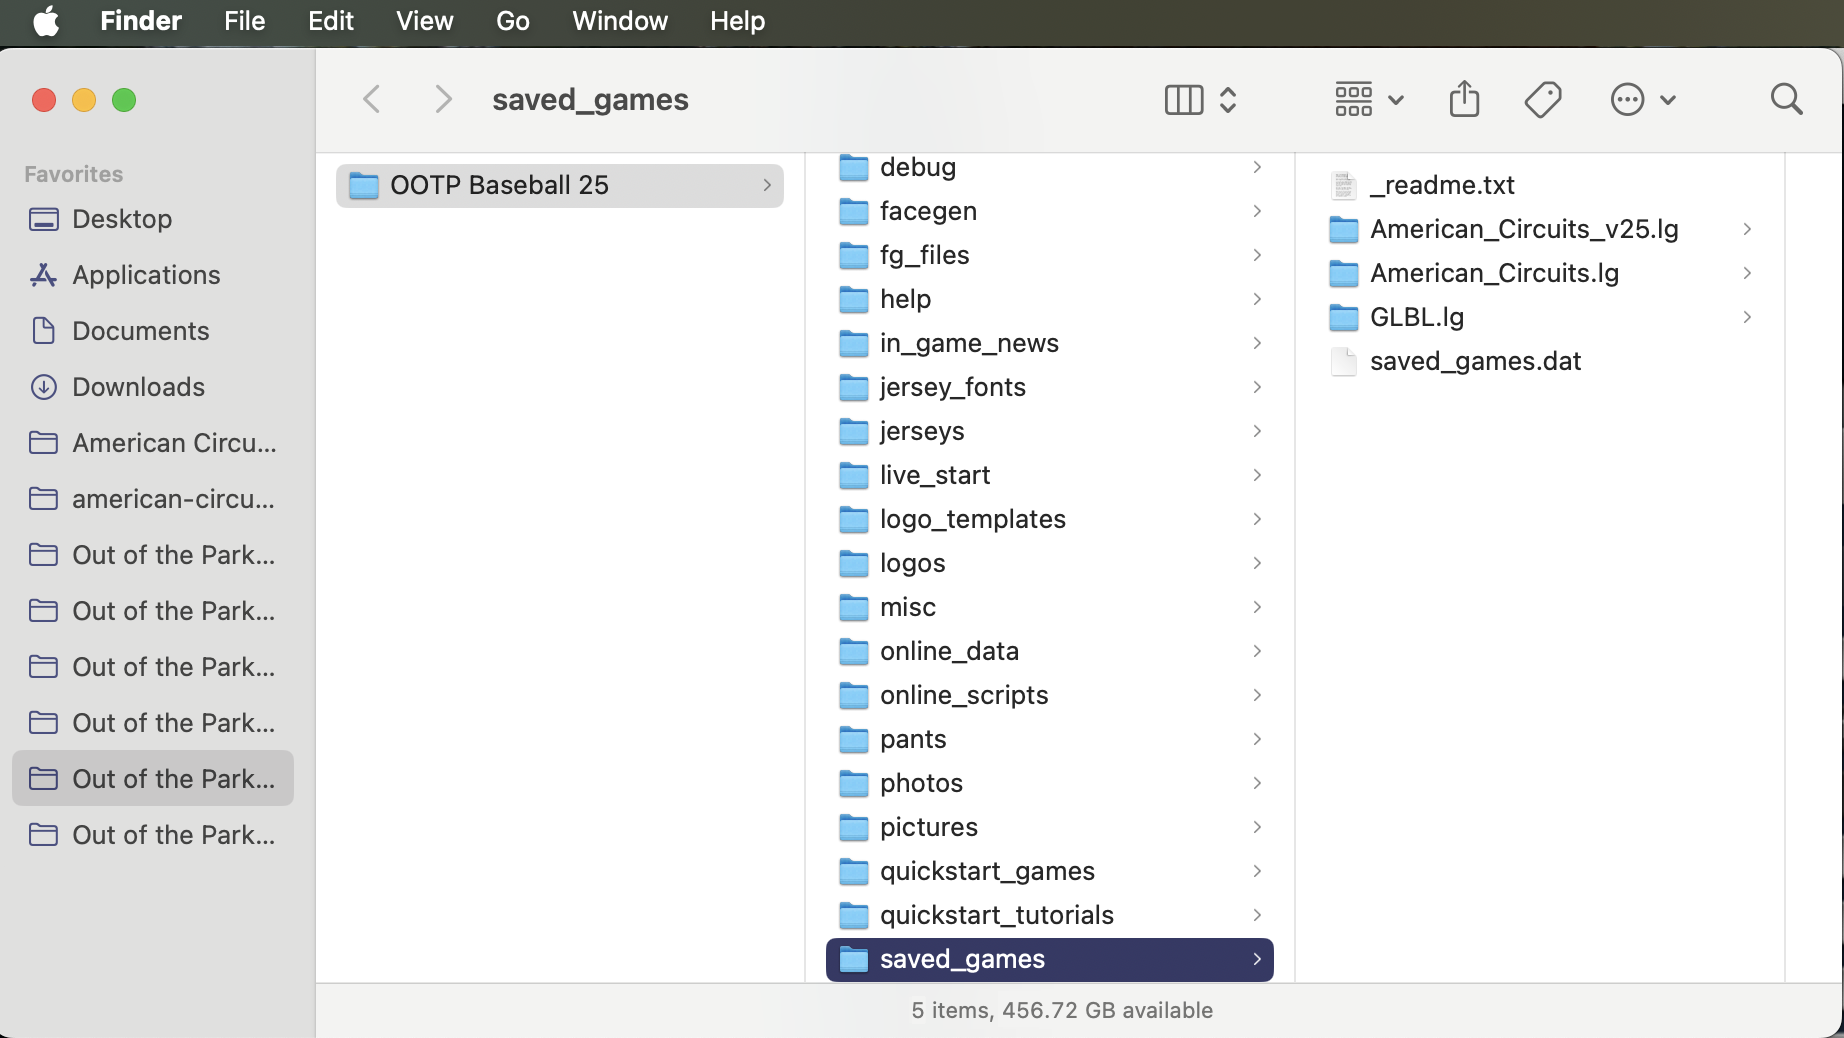Select the saved_games folder row
This screenshot has height=1038, width=1844.
(x=1050, y=959)
